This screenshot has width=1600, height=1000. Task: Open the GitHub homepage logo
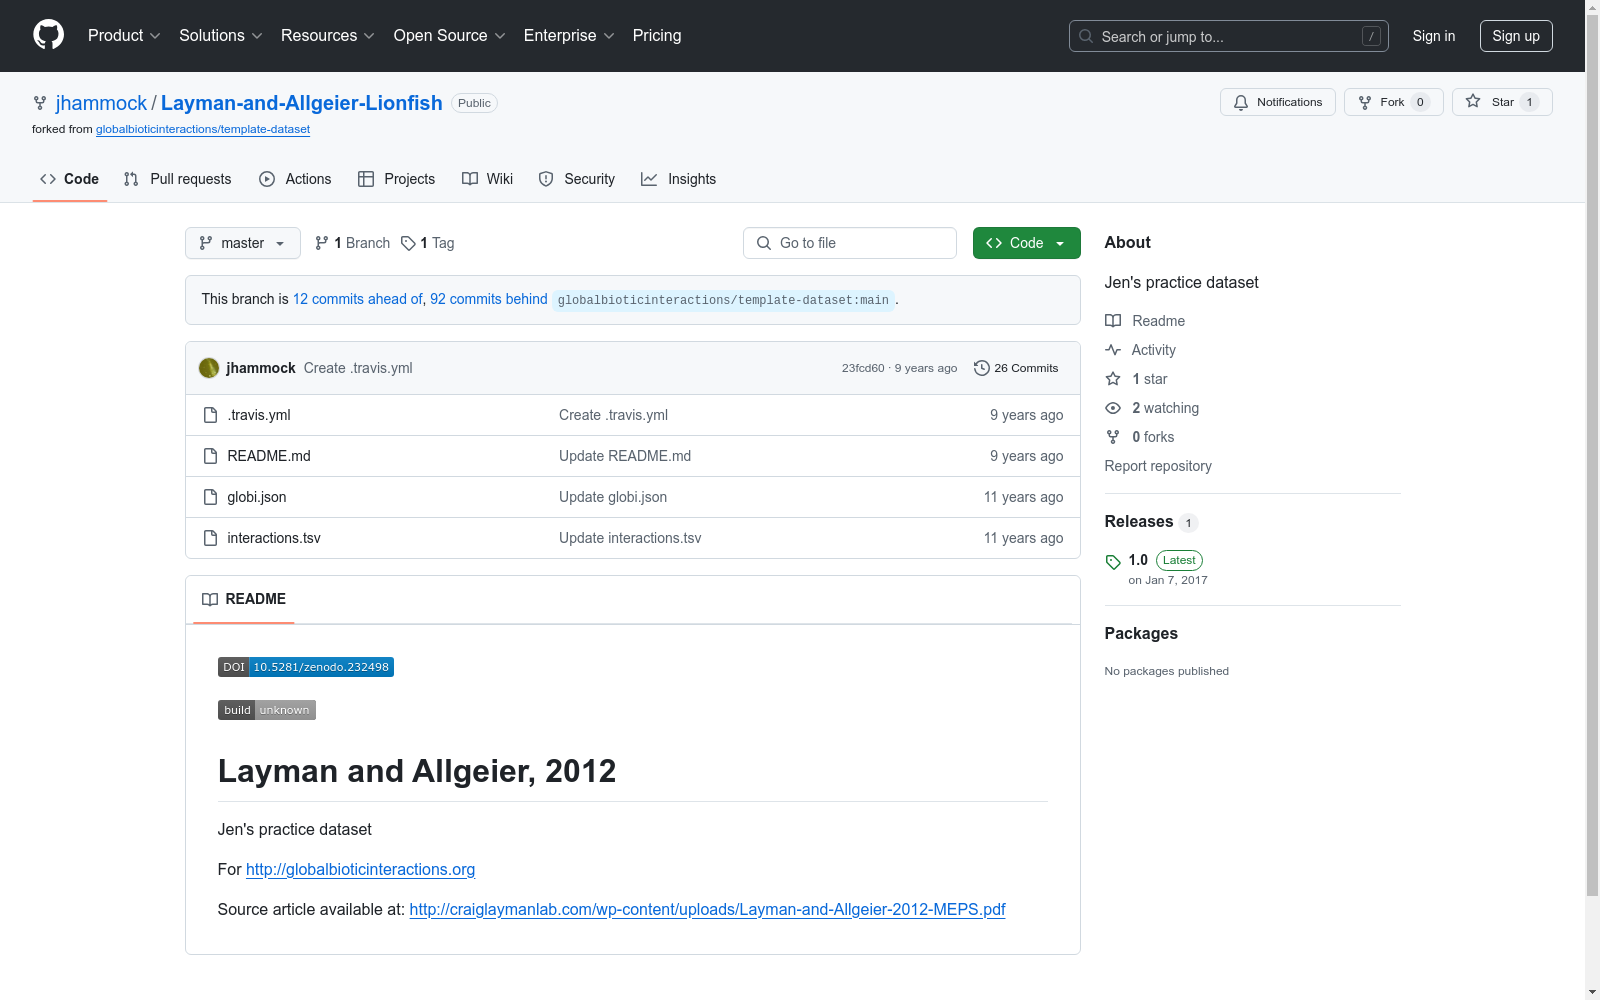[48, 35]
